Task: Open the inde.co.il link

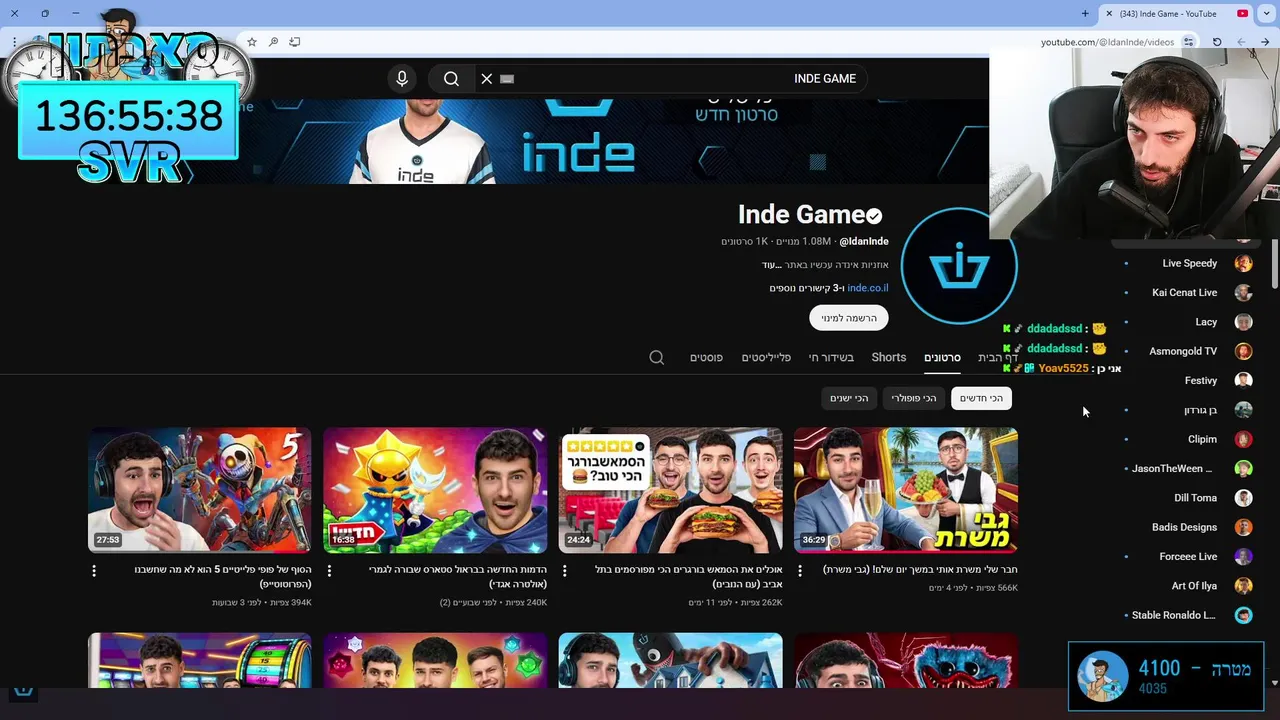Action: (x=868, y=288)
